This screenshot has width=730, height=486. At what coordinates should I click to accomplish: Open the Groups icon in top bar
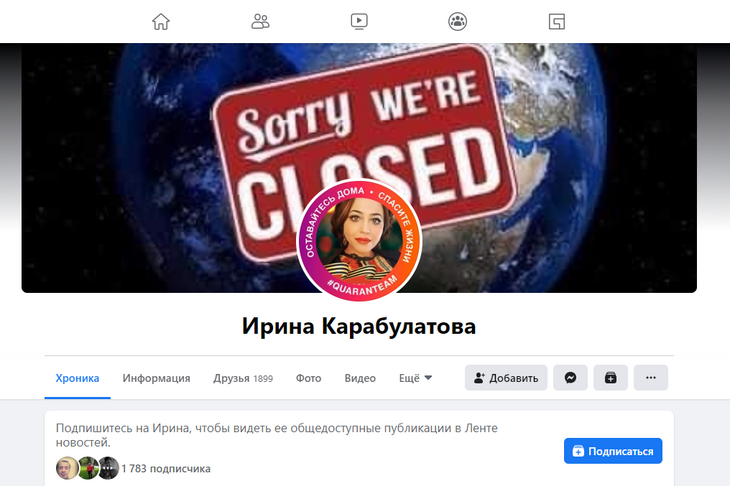[458, 21]
